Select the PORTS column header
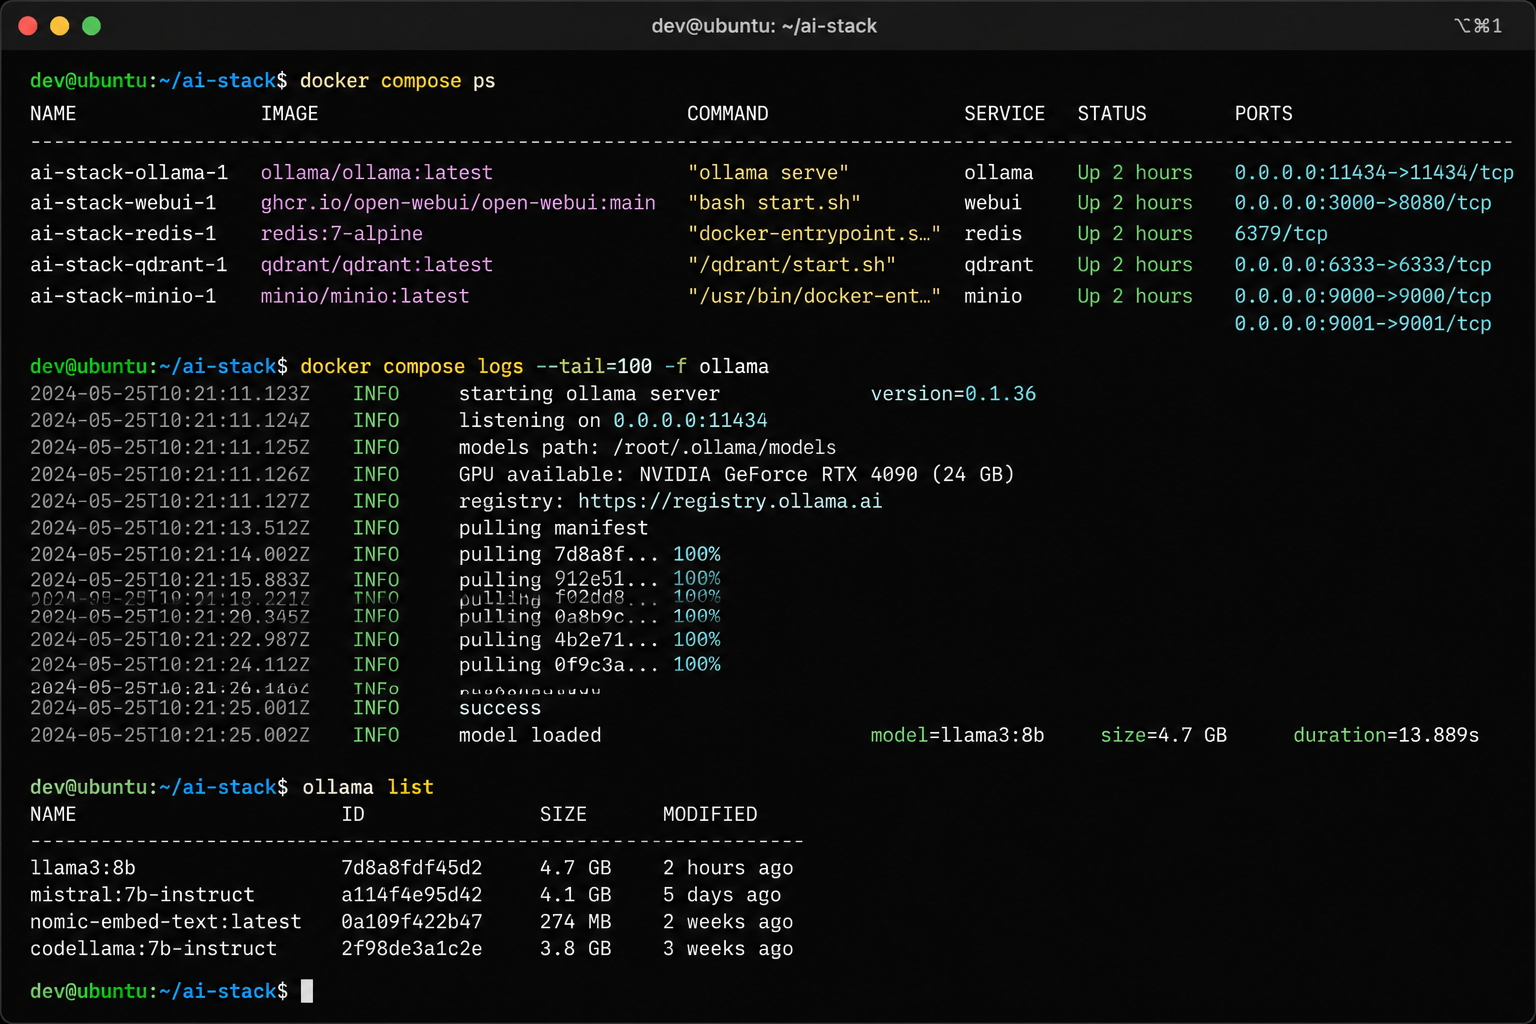The width and height of the screenshot is (1536, 1024). pos(1264,114)
